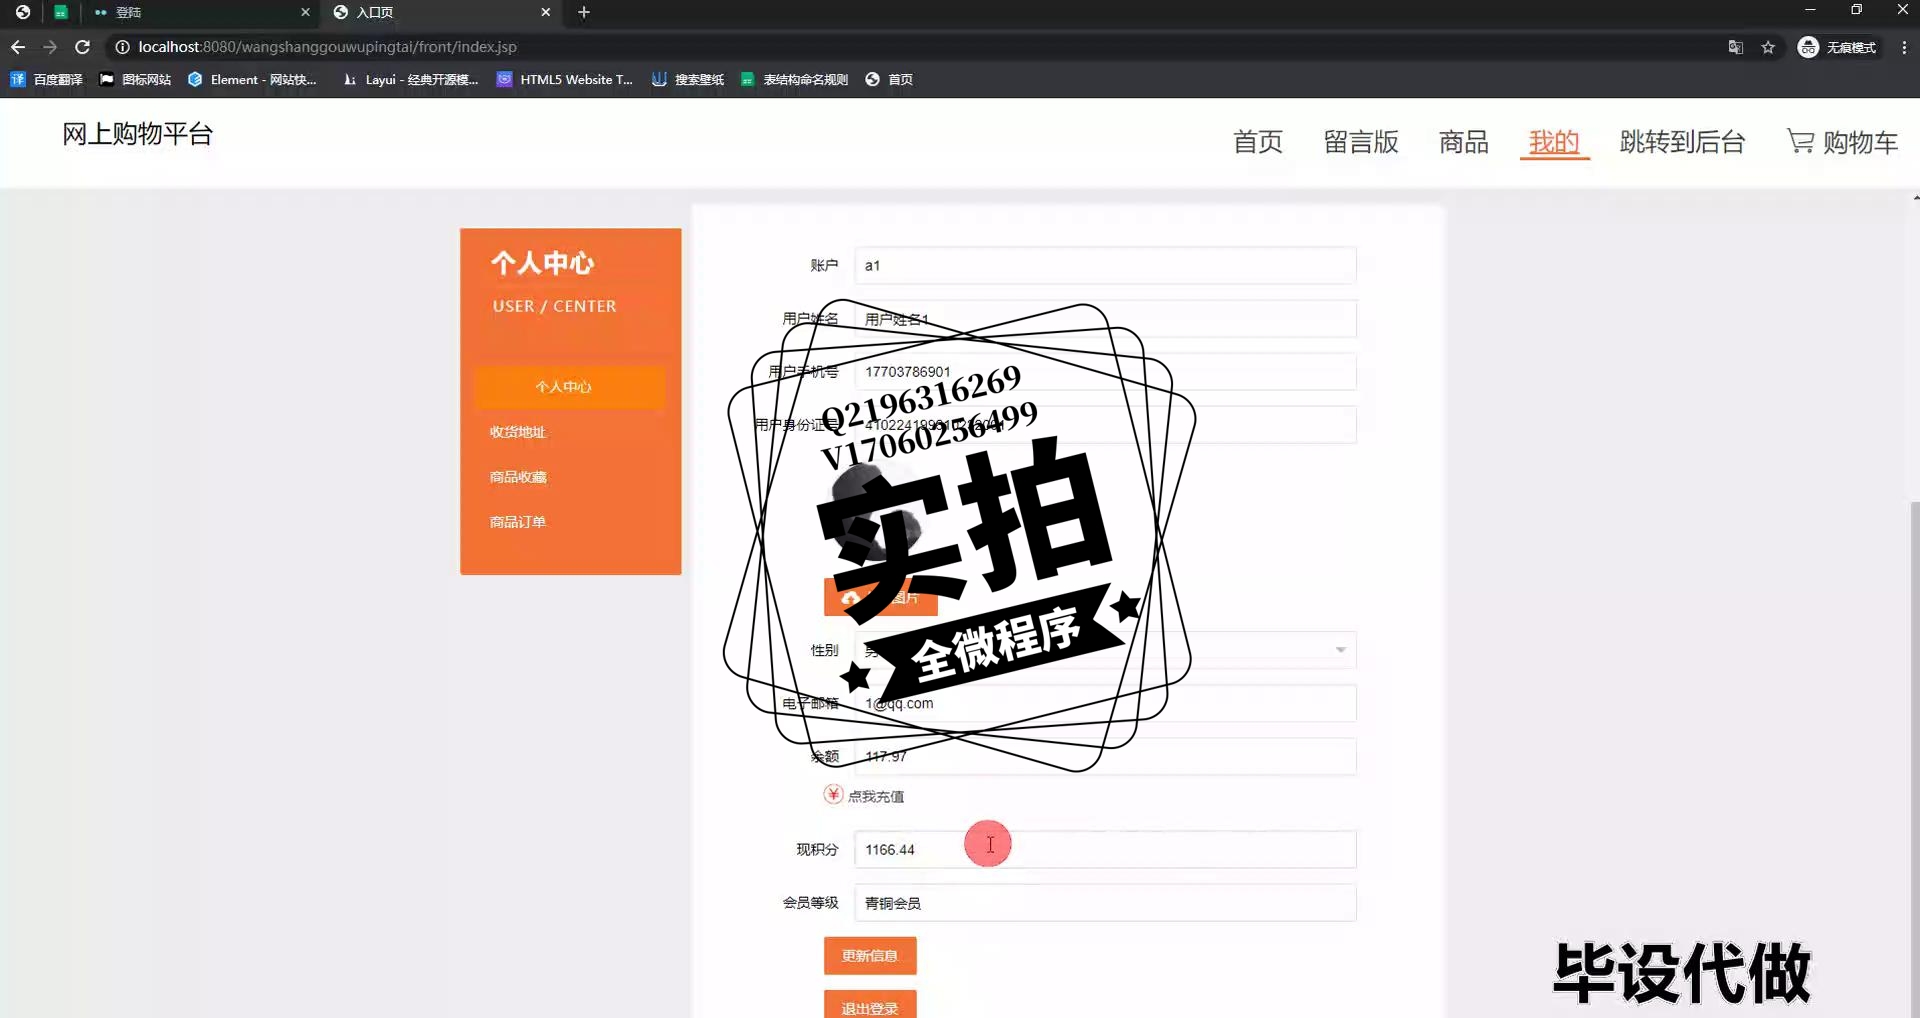The image size is (1920, 1018).
Task: Open 商品收藏 in the sidebar
Action: [x=518, y=477]
